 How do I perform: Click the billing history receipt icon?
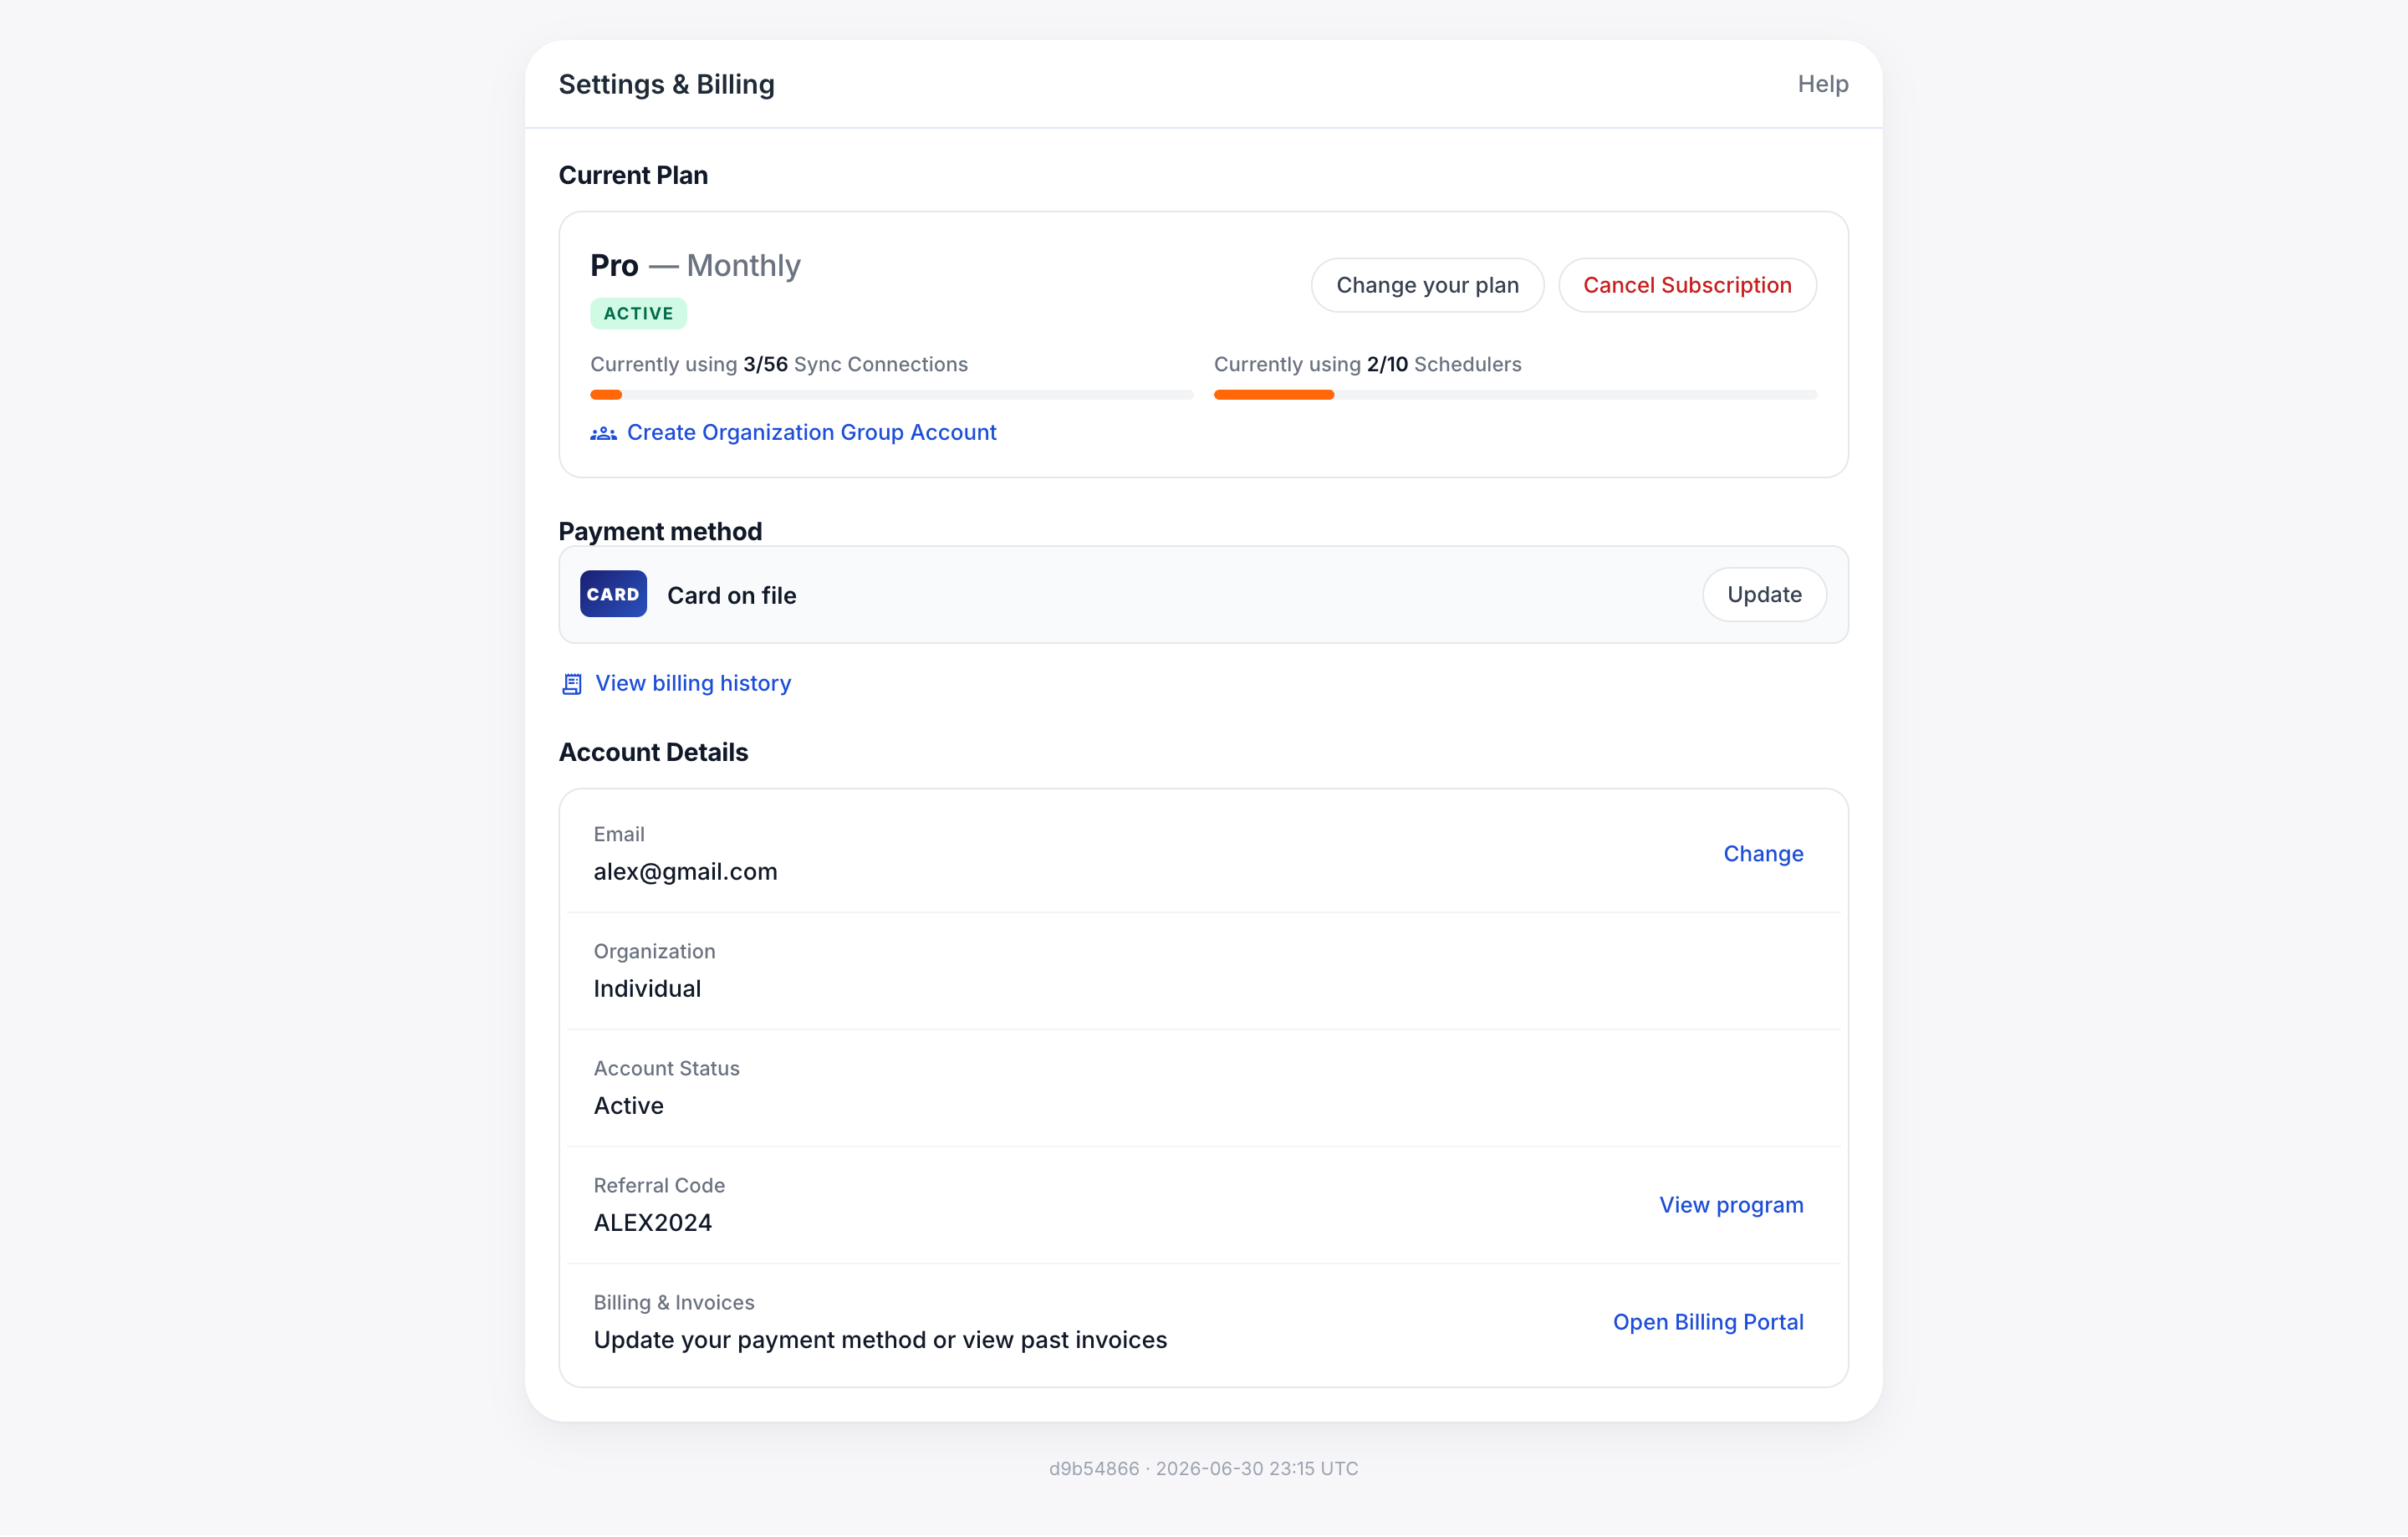pyautogui.click(x=572, y=684)
